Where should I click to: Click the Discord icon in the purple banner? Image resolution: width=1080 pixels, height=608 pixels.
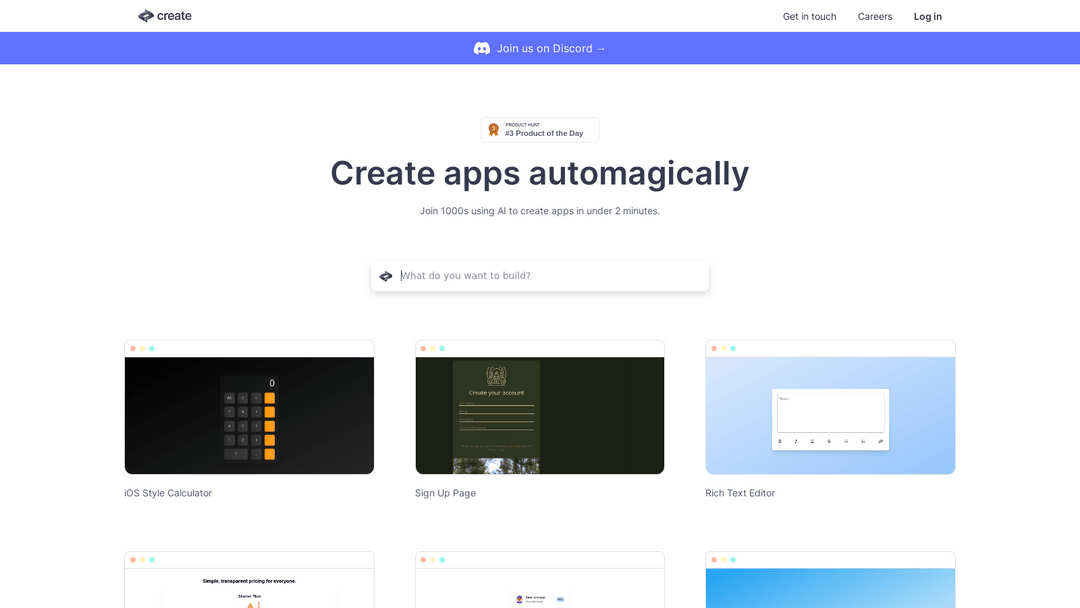(x=482, y=48)
